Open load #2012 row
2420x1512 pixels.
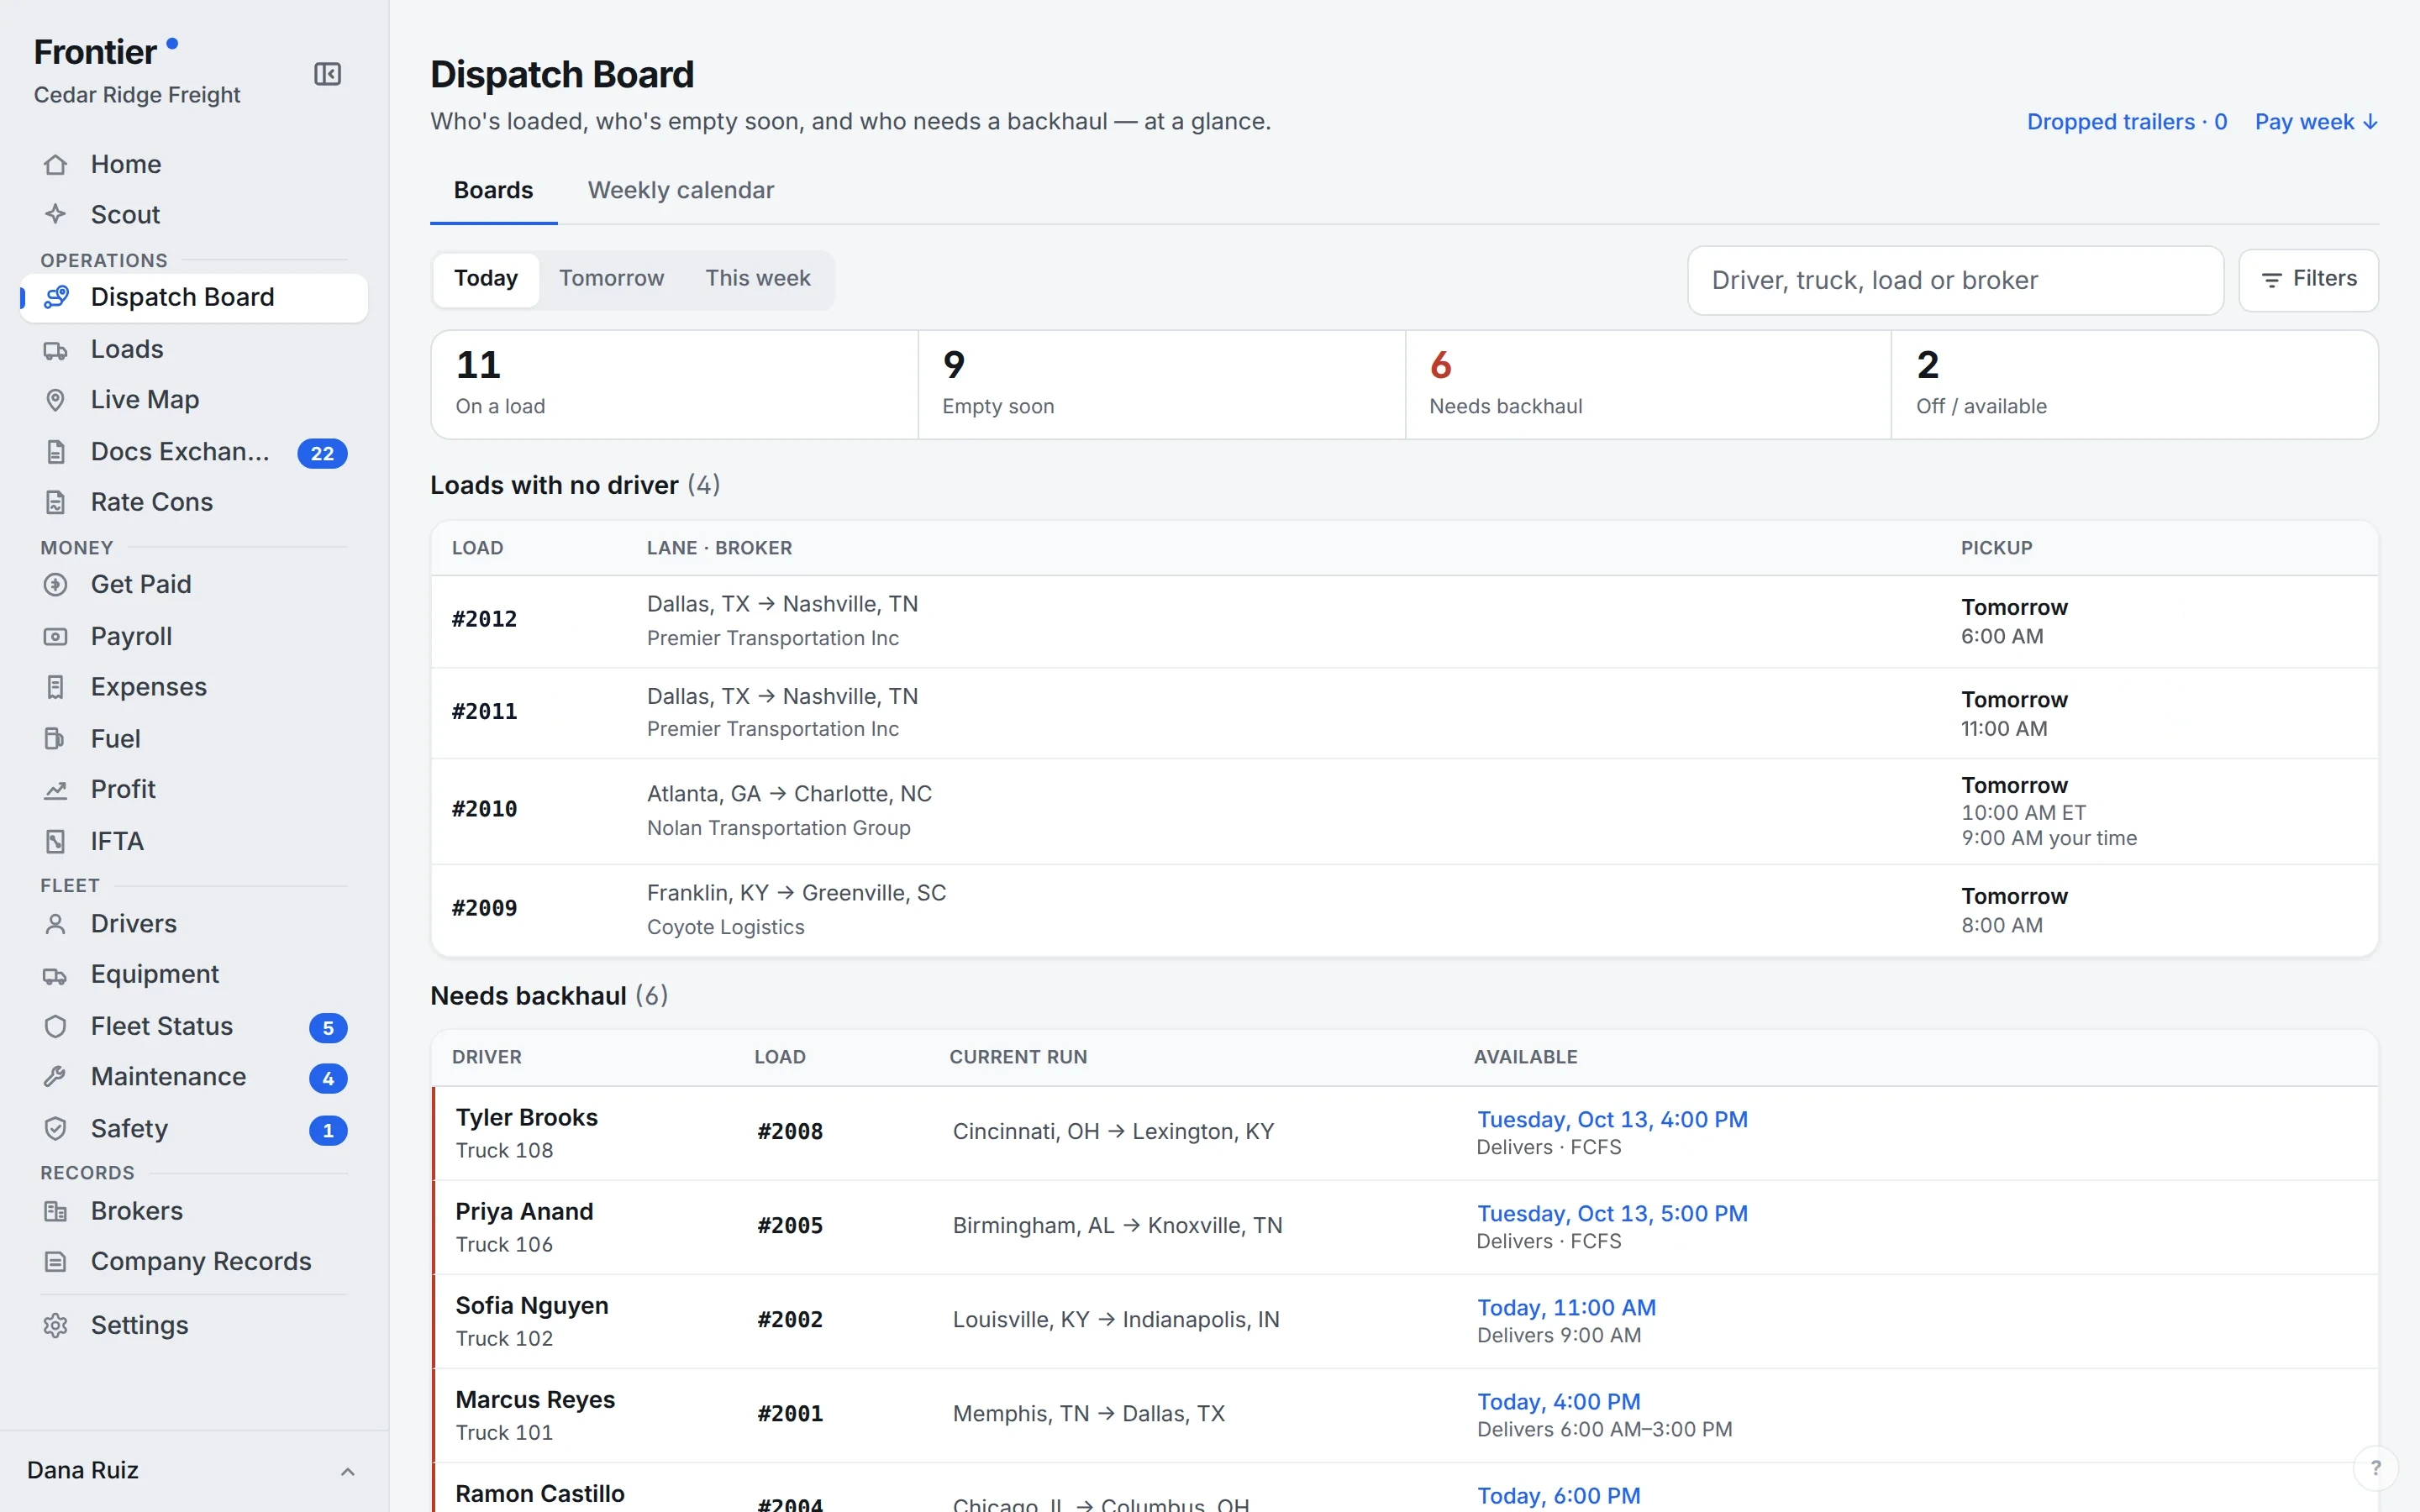click(1404, 621)
